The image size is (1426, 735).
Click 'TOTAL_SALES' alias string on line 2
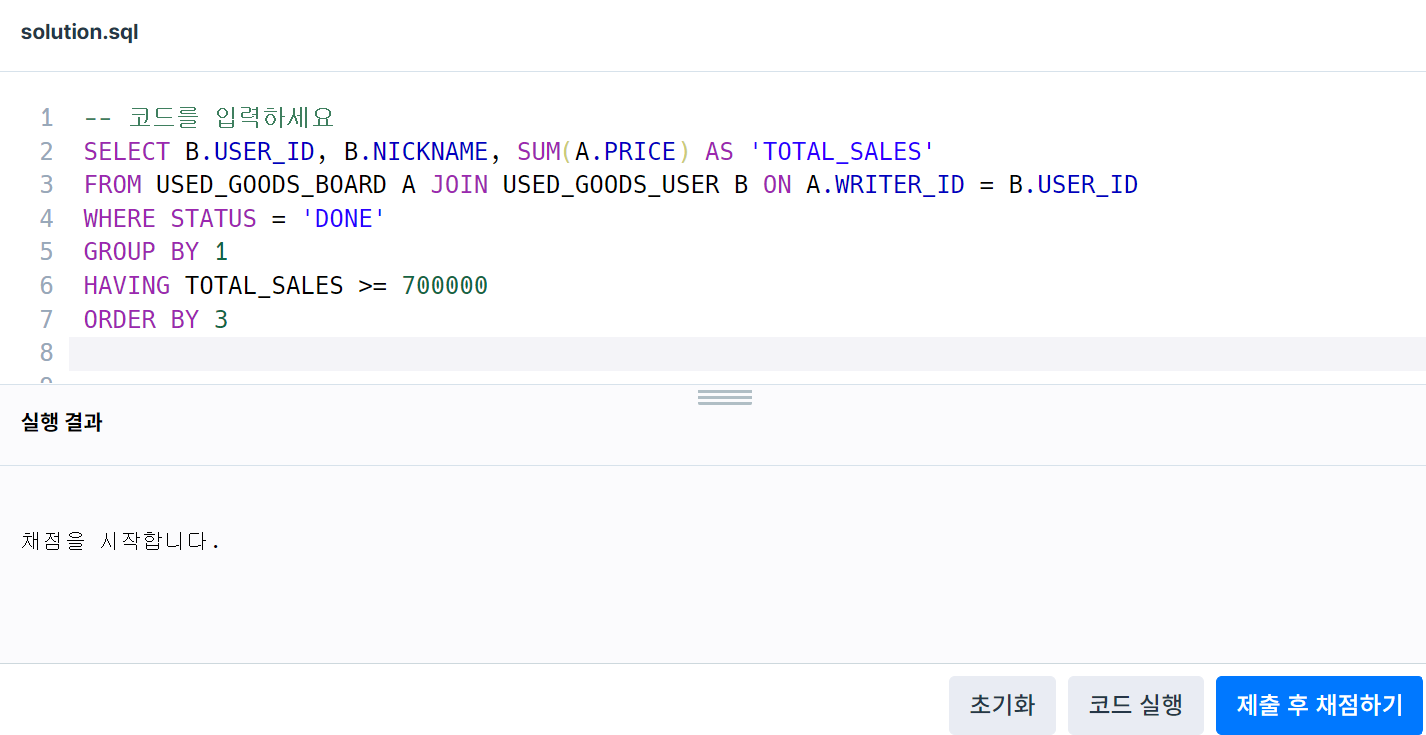[842, 152]
